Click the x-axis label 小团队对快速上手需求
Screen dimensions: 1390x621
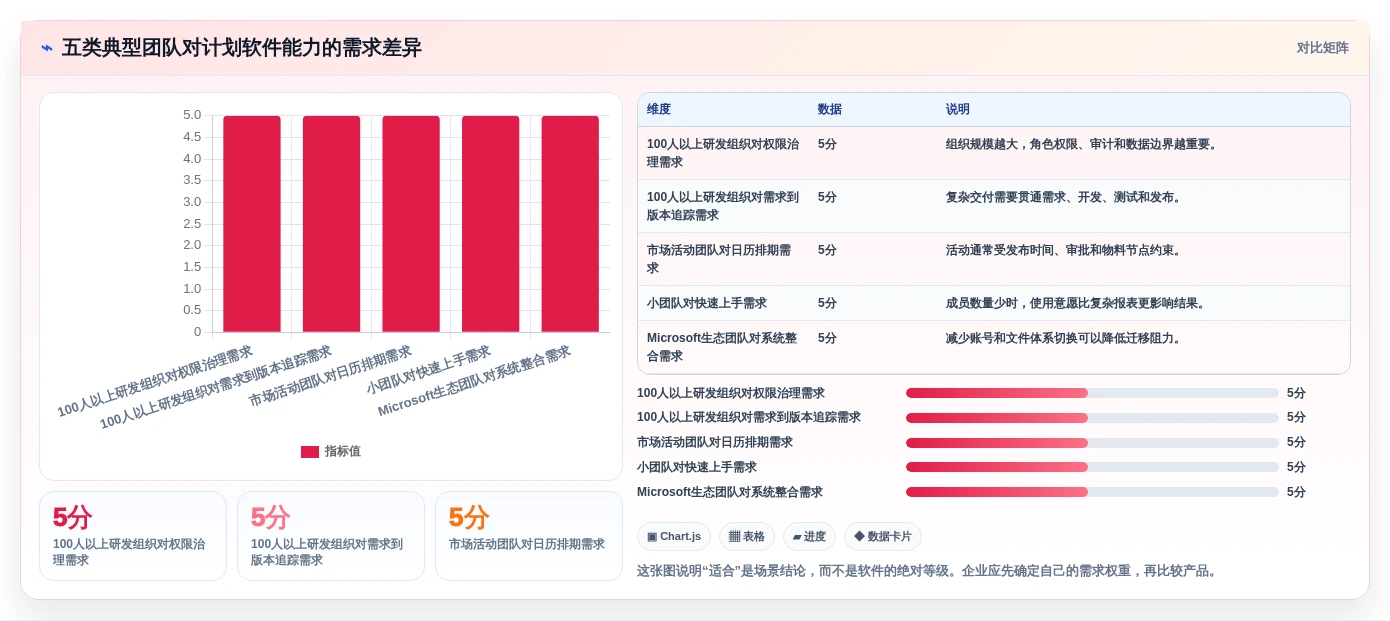coord(429,370)
